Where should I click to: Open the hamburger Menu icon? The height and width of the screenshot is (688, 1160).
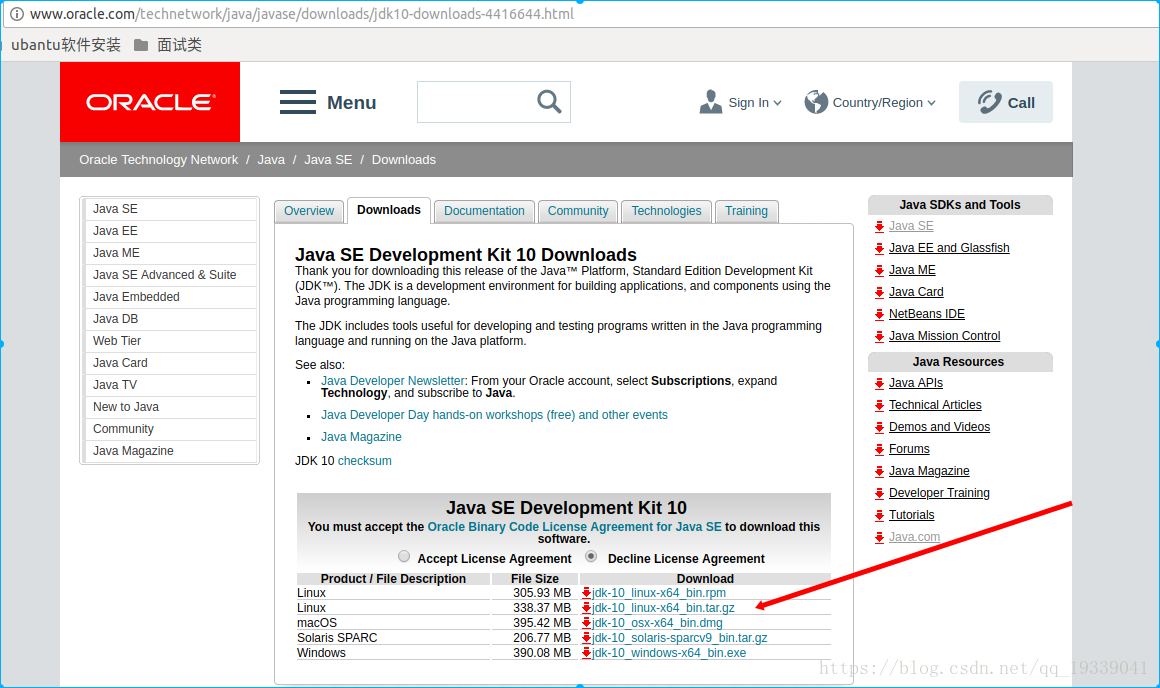coord(297,102)
